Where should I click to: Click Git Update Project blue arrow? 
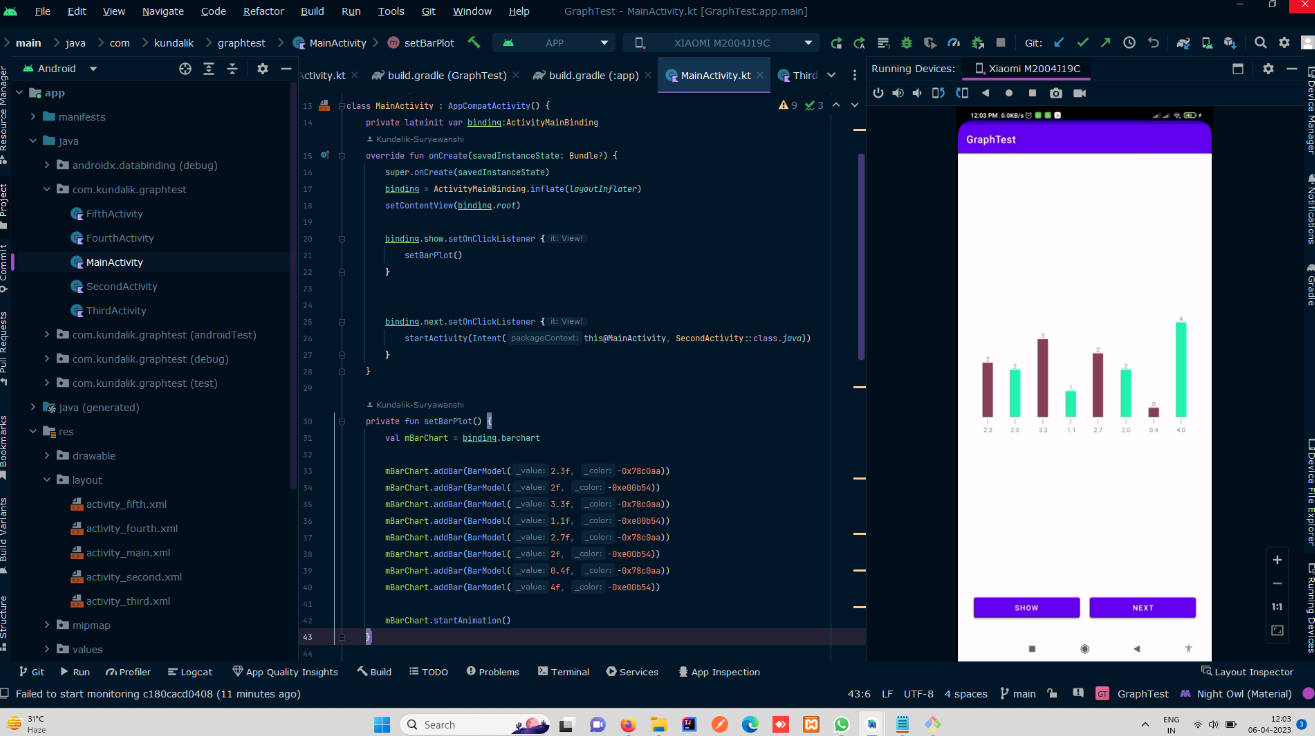click(1059, 43)
